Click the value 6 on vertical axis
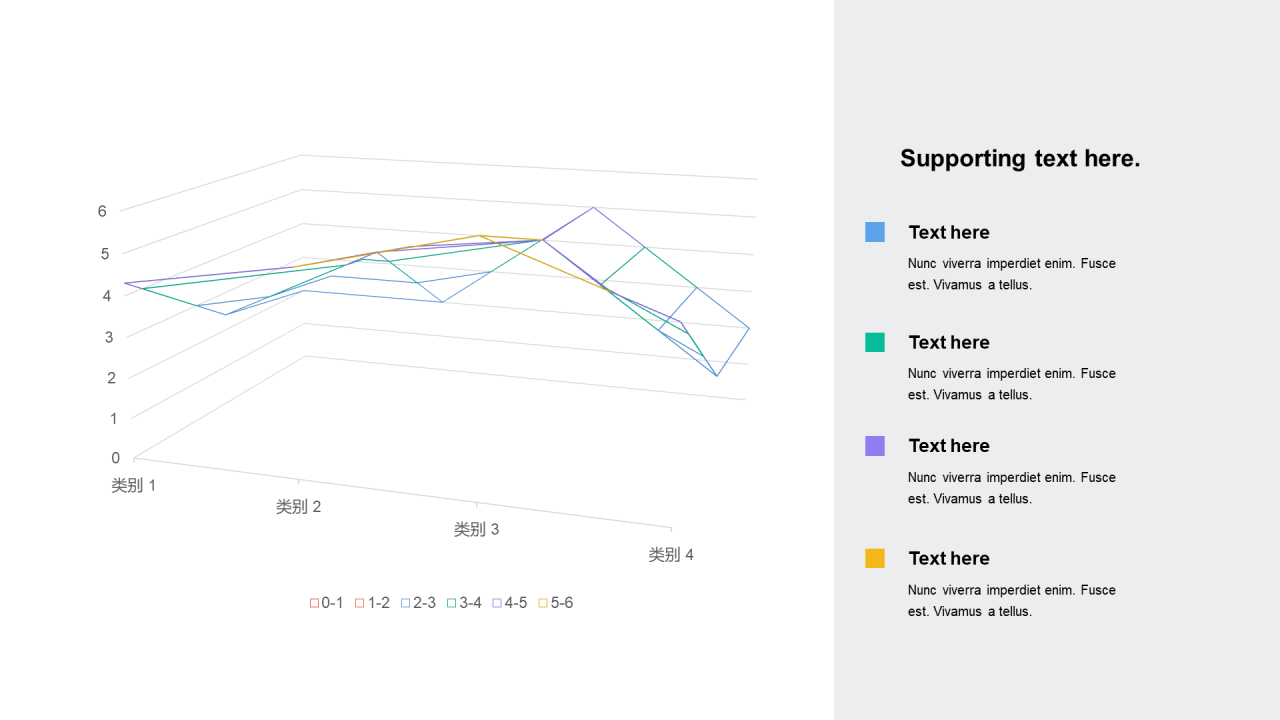1280x720 pixels. pos(102,211)
